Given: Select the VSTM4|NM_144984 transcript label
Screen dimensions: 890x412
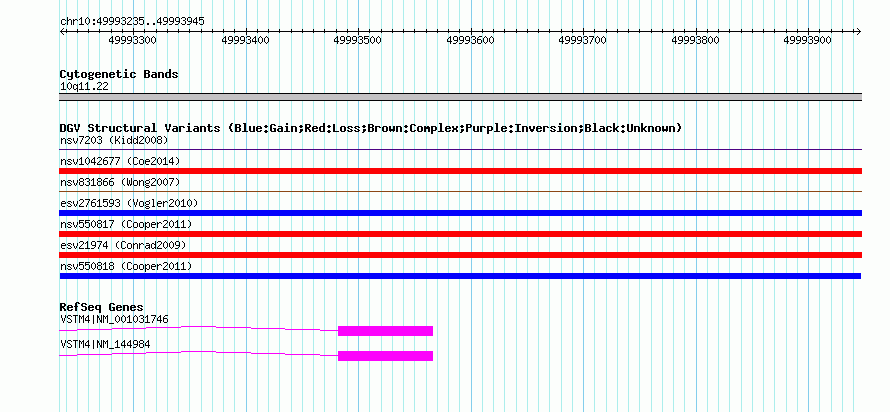Looking at the screenshot, I should click(x=105, y=344).
